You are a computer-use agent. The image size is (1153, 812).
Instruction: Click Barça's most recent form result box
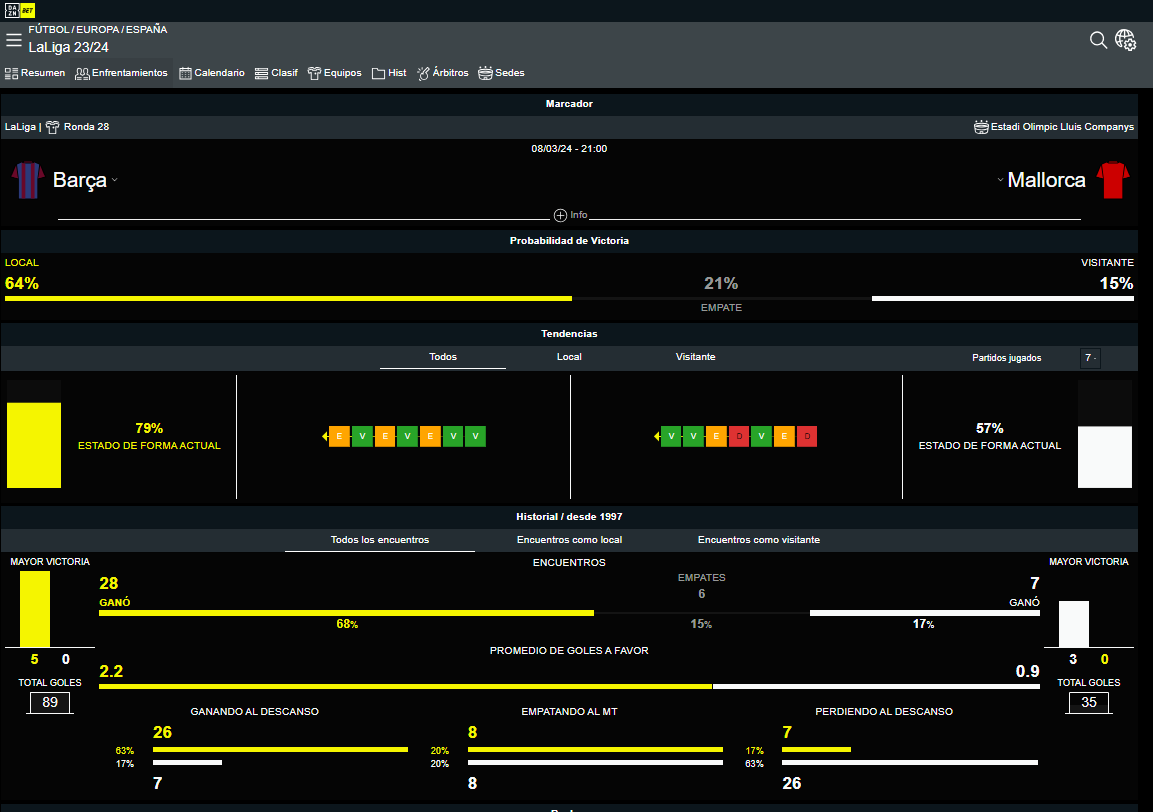tap(339, 437)
